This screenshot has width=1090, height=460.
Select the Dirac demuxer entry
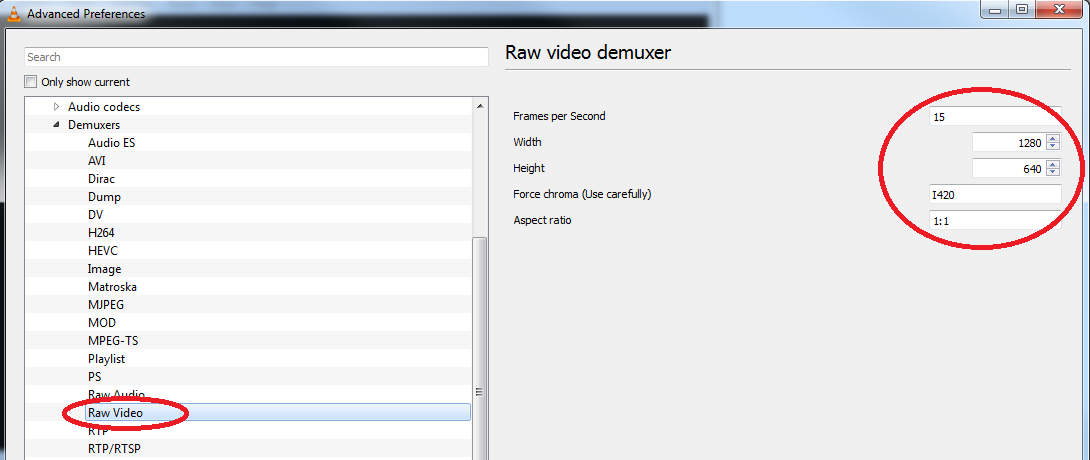pyautogui.click(x=101, y=179)
